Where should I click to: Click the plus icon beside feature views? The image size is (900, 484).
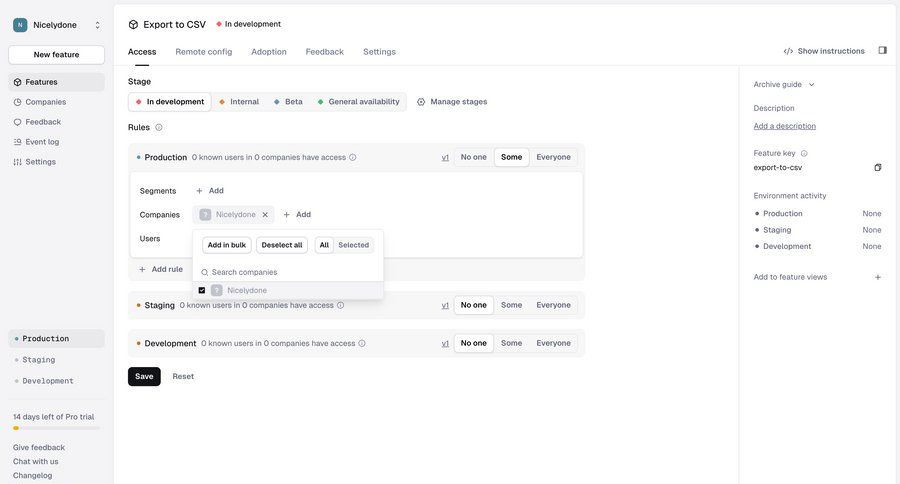click(877, 277)
